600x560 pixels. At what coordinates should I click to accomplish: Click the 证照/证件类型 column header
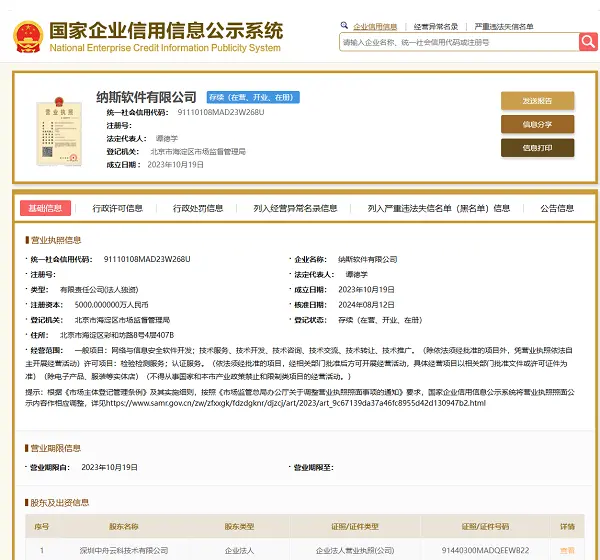click(355, 527)
